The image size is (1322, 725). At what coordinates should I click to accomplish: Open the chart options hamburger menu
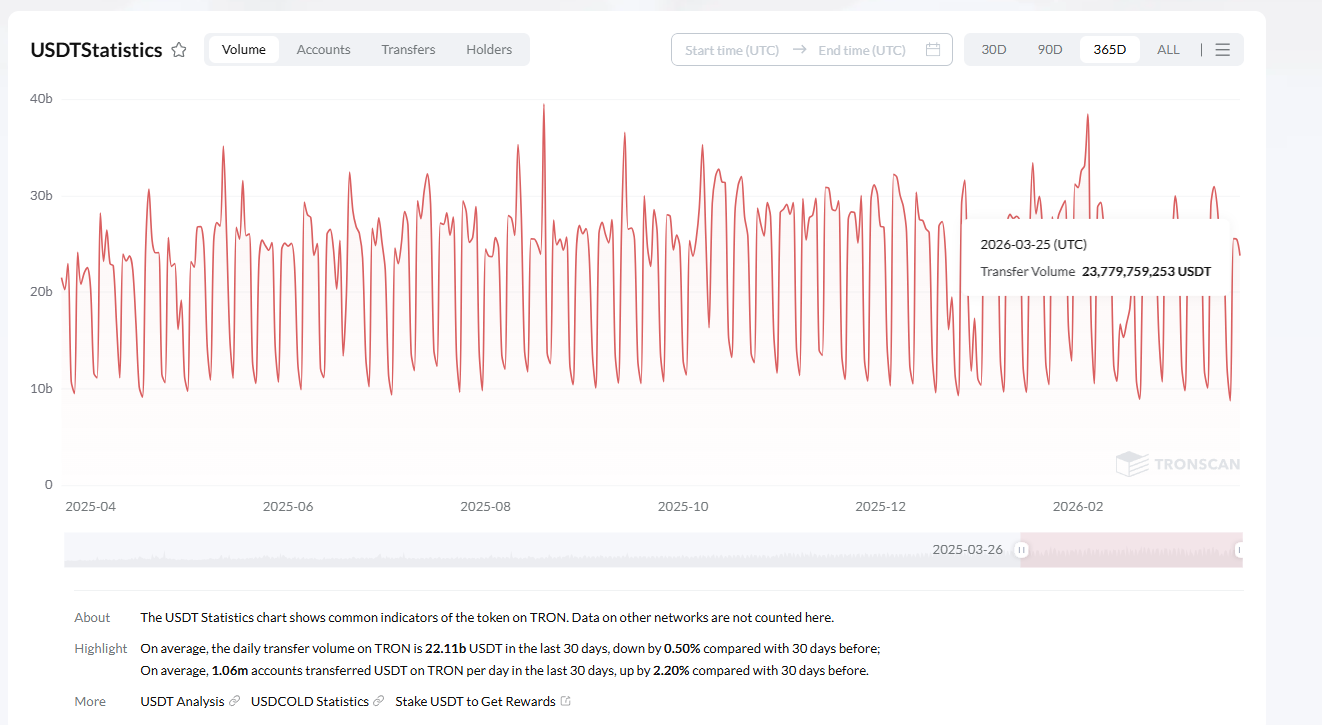(x=1222, y=50)
